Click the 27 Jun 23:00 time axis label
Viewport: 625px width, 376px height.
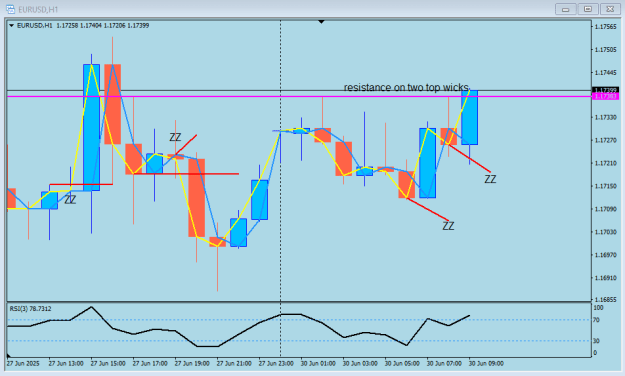[x=276, y=364]
